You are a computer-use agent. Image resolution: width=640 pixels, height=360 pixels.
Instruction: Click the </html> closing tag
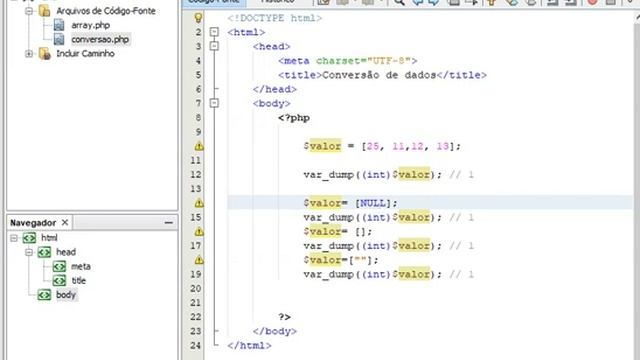[x=249, y=345]
